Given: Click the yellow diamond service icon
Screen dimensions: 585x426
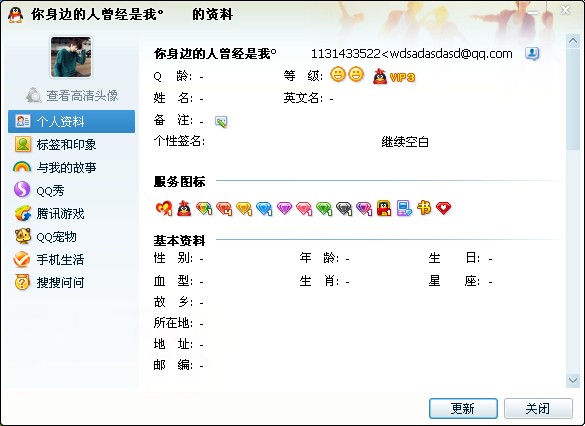Looking at the screenshot, I should pyautogui.click(x=244, y=208).
